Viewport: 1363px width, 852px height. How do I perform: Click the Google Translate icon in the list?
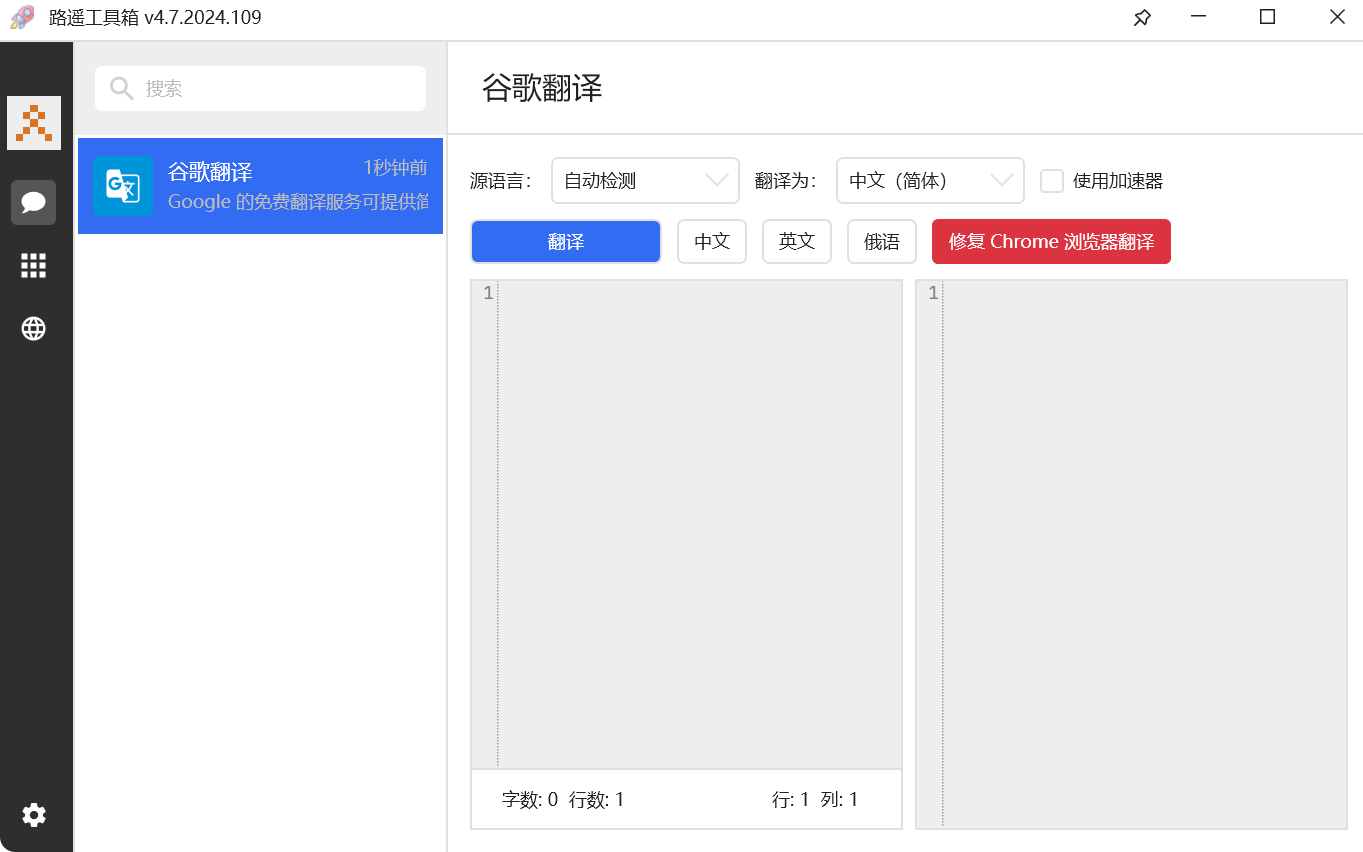point(123,186)
